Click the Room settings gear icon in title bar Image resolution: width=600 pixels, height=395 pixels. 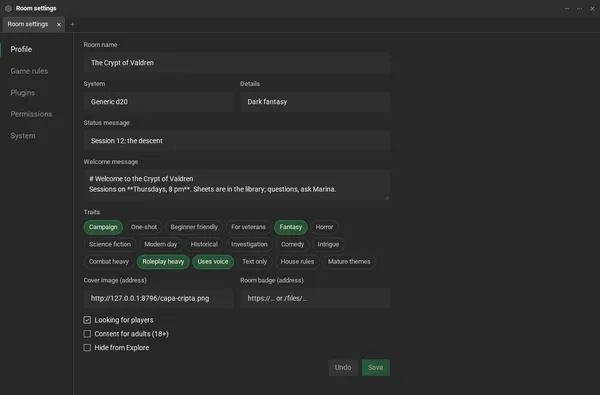point(8,8)
